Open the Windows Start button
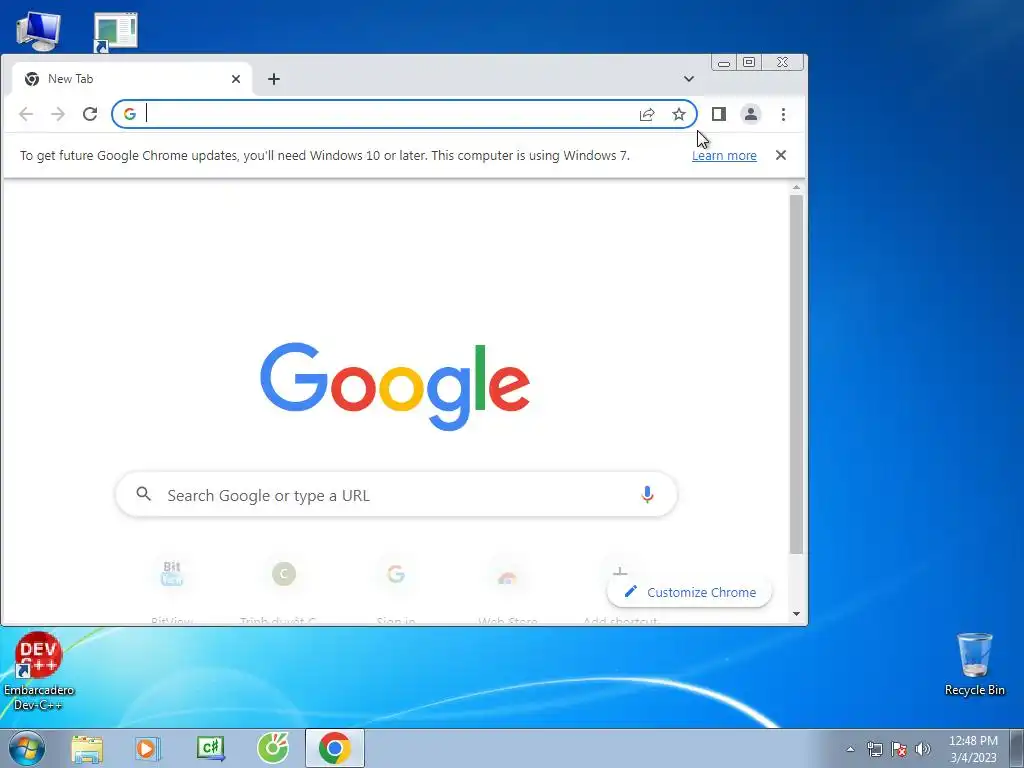Screen dimensions: 1024x768 tap(27, 748)
